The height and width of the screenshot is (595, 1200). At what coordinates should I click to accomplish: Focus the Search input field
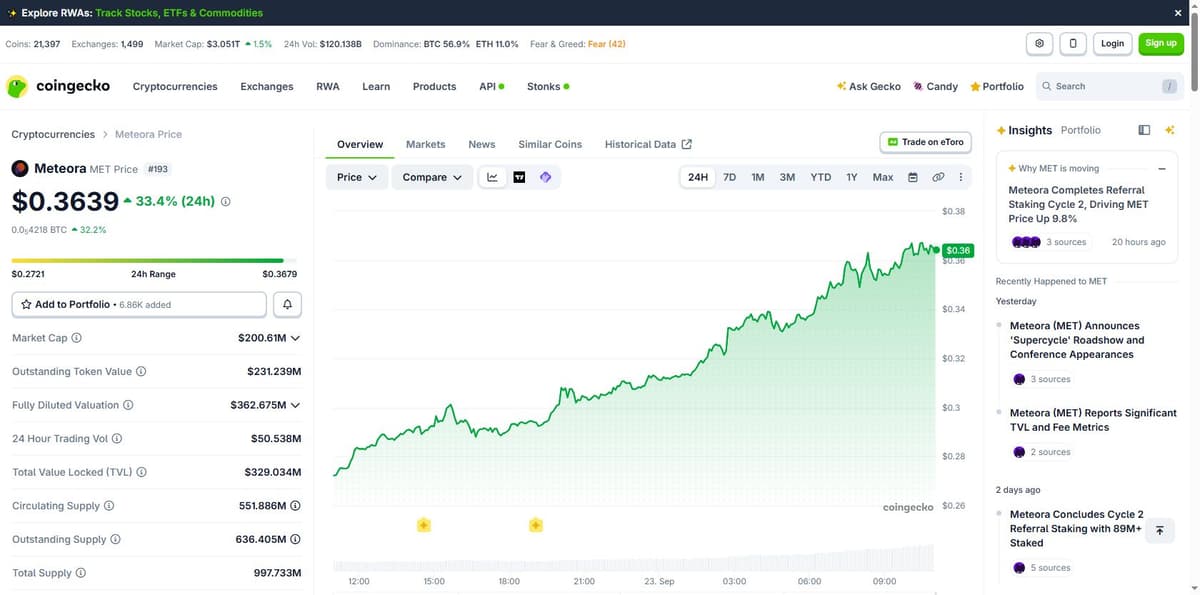point(1109,87)
